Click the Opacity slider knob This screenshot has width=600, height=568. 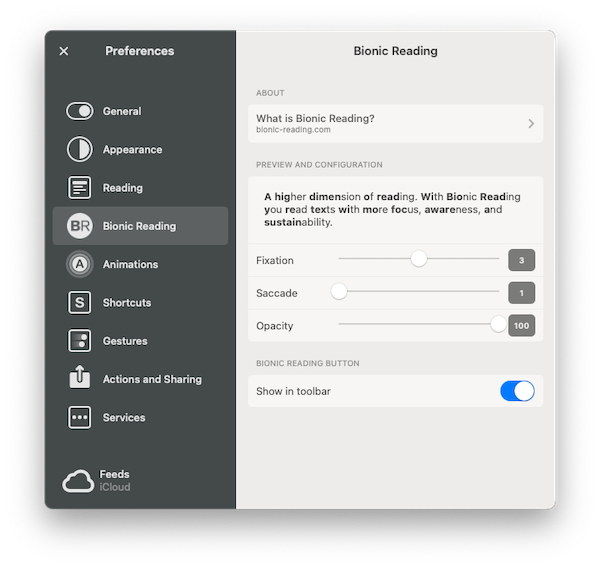pos(498,324)
